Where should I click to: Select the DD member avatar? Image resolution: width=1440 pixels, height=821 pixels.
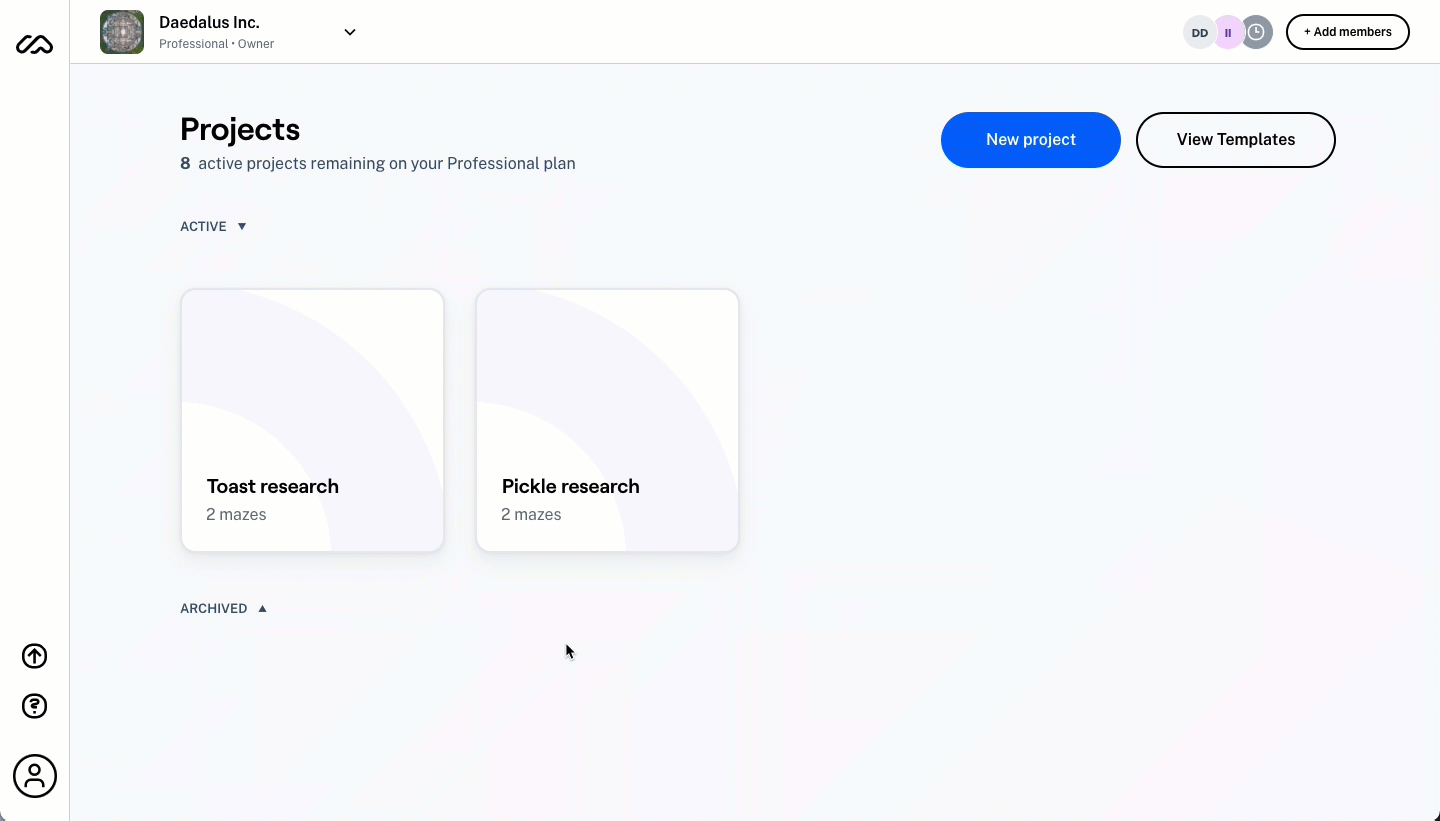click(x=1199, y=32)
